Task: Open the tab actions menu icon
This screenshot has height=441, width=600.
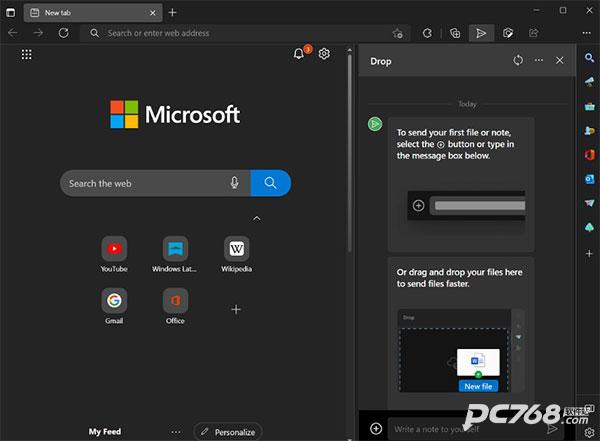Action: point(10,13)
